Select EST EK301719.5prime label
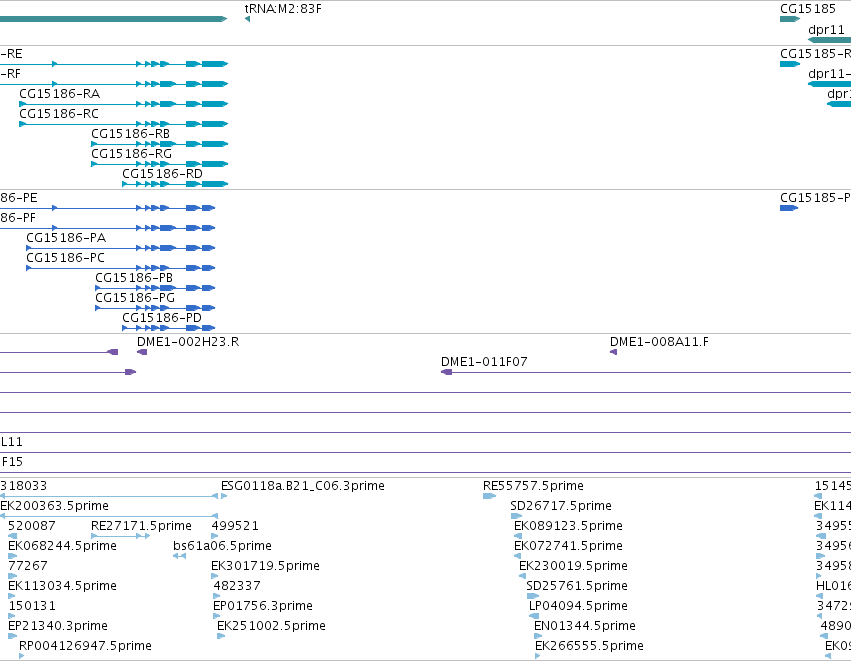This screenshot has width=851, height=661. pos(265,566)
